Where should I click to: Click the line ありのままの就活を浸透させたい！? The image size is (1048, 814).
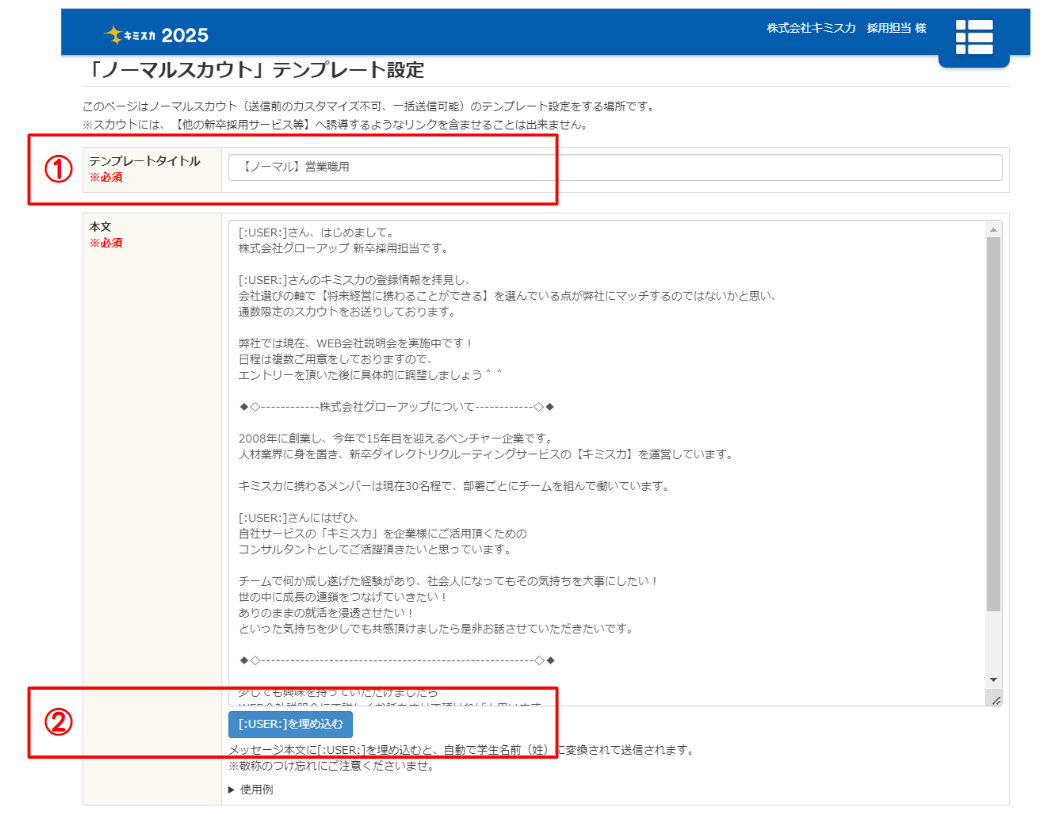(327, 613)
